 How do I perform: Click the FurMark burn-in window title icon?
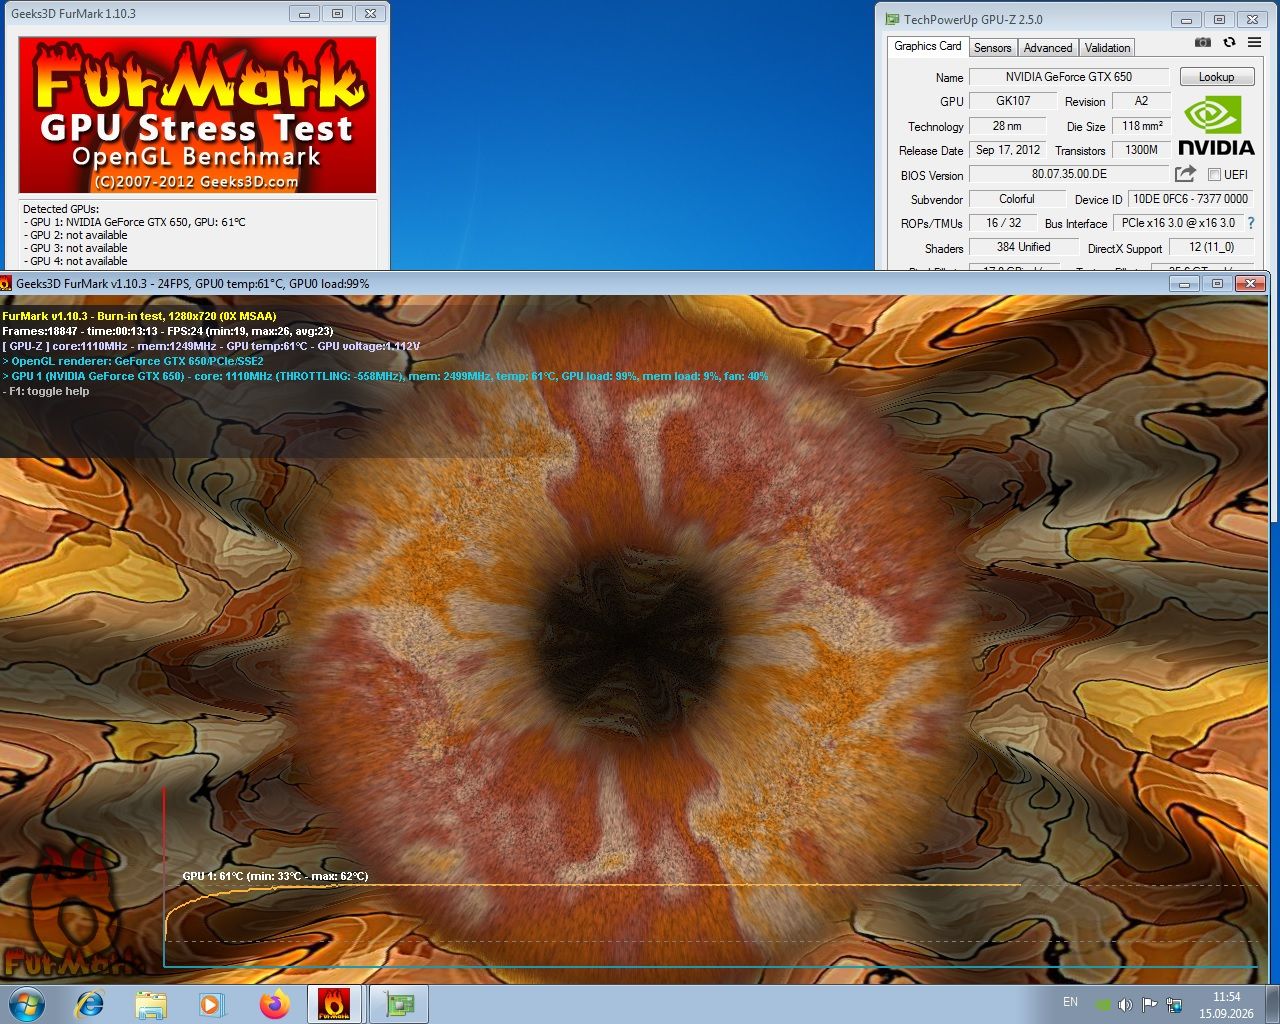click(x=6, y=284)
